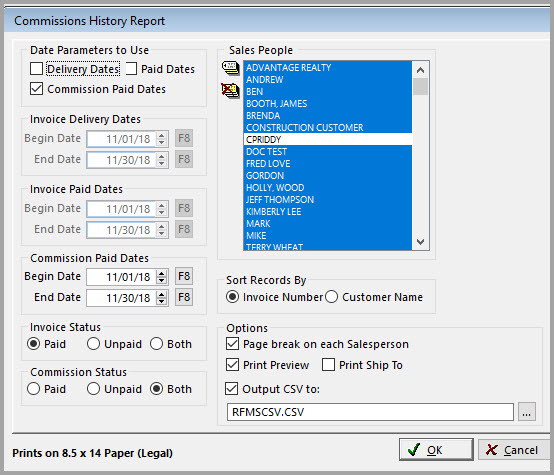Select CPRIDDY in Sales People list
Image resolution: width=554 pixels, height=475 pixels.
[328, 140]
